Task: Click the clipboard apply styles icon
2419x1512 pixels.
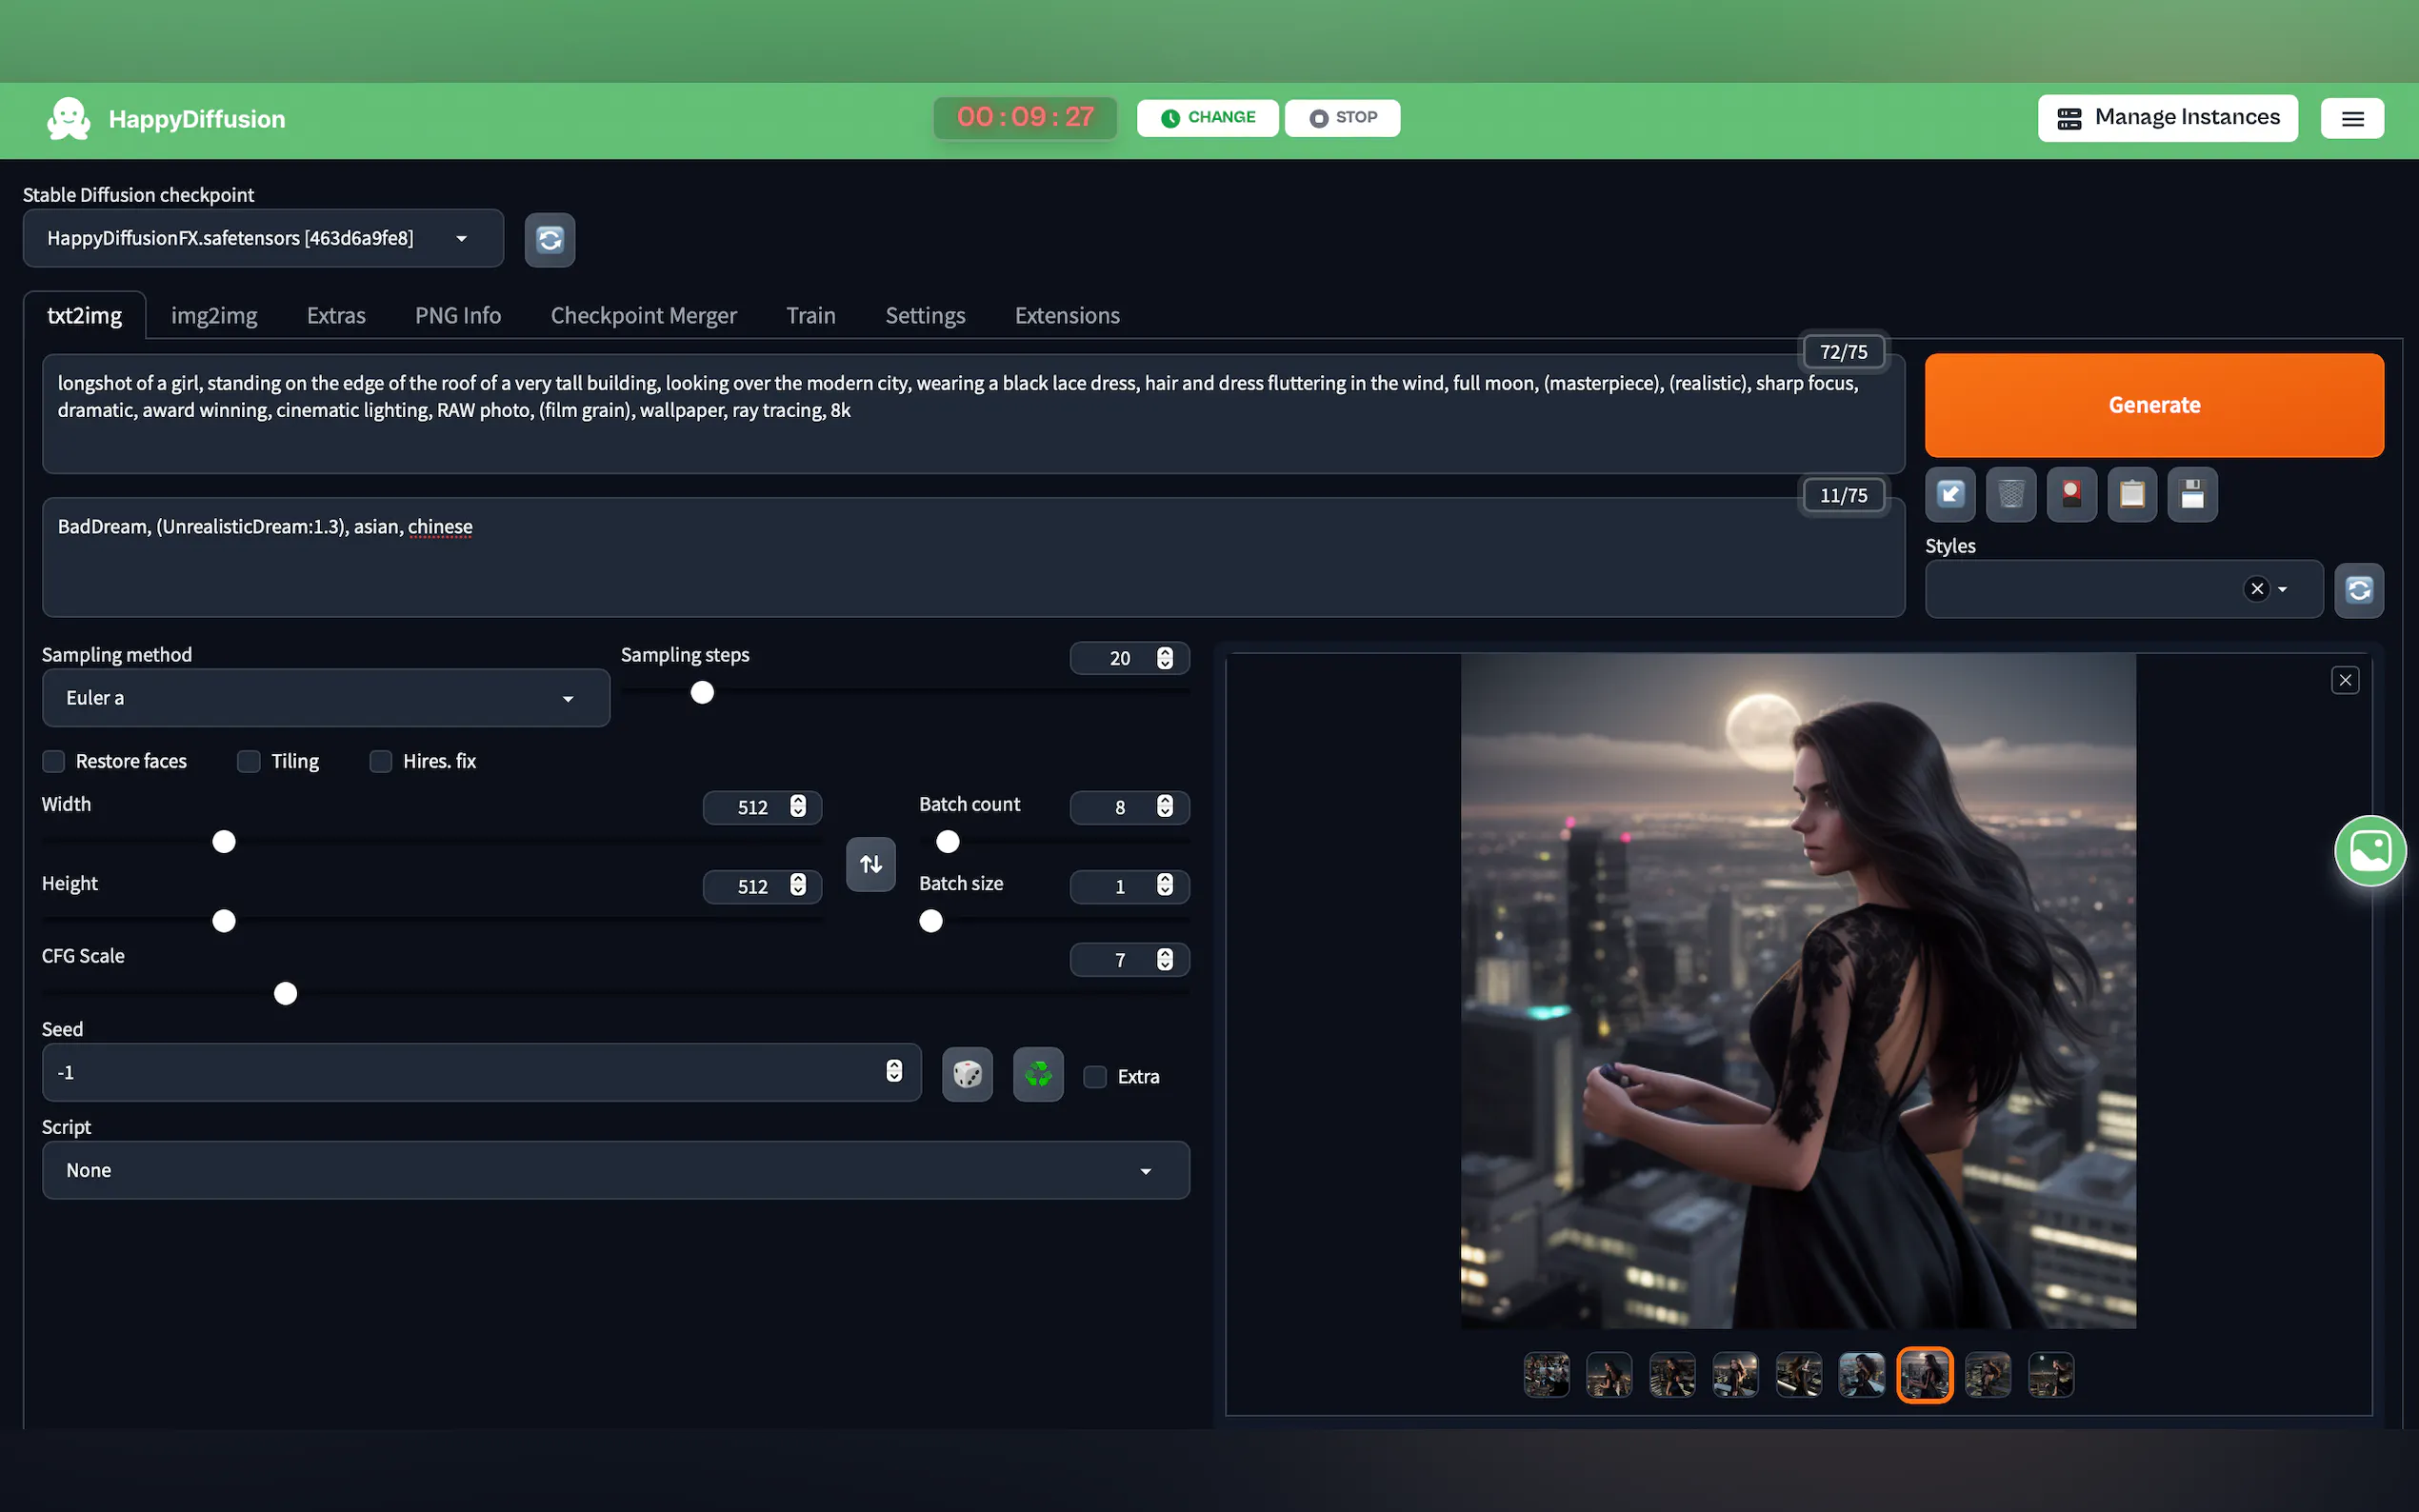Action: (2131, 494)
